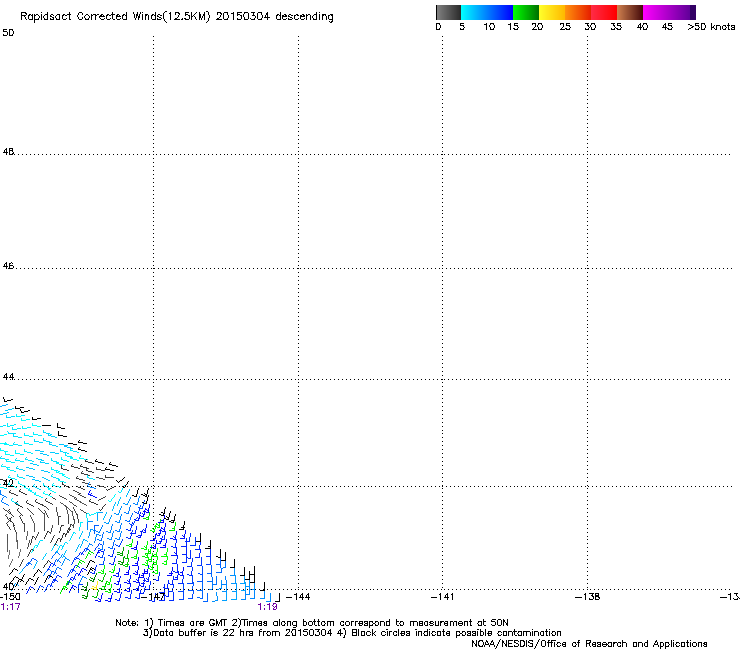The width and height of the screenshot is (740, 650).
Task: Click the 'Black circles indicate possible contamination' note
Action: pos(456,633)
